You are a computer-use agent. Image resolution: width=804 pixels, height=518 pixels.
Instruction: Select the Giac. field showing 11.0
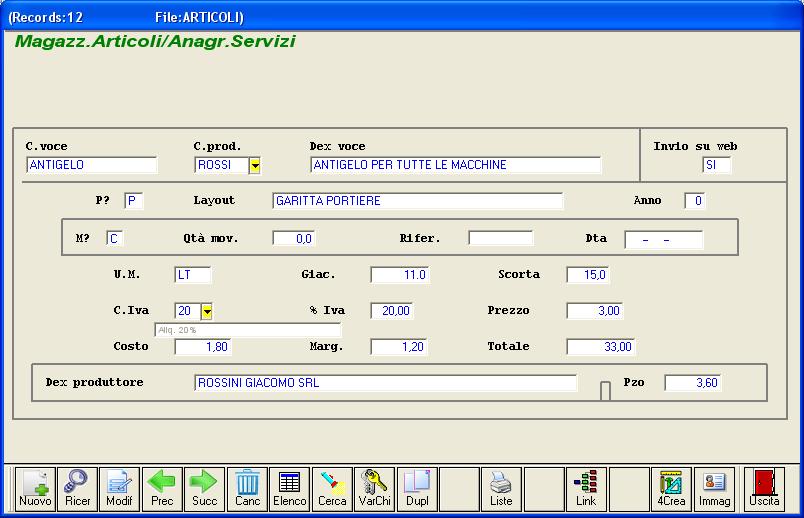coord(400,274)
